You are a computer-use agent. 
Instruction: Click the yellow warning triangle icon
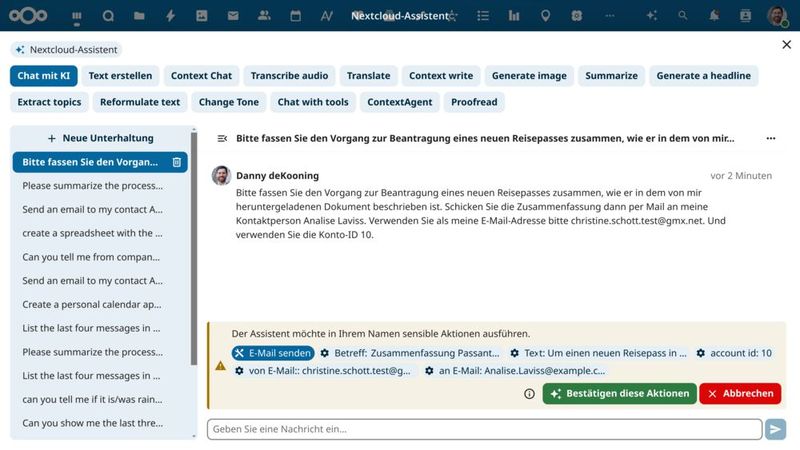tap(220, 366)
